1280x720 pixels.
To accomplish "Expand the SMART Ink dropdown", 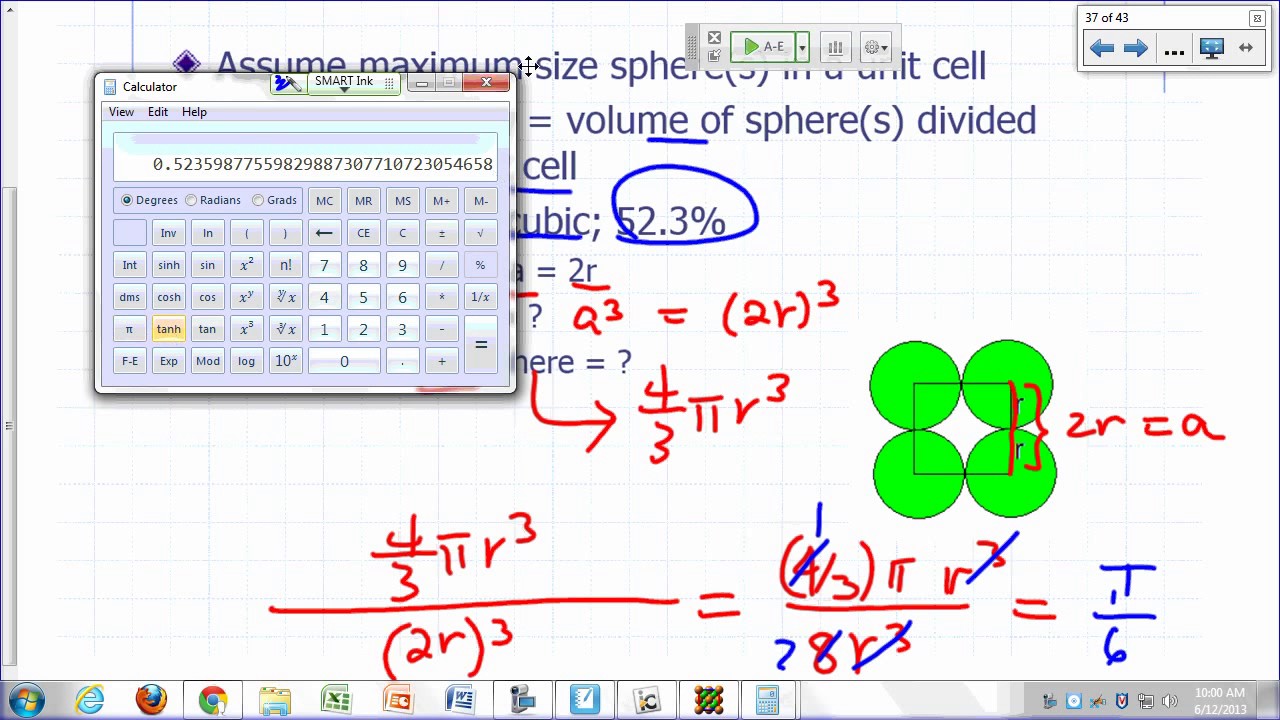I will pos(344,90).
